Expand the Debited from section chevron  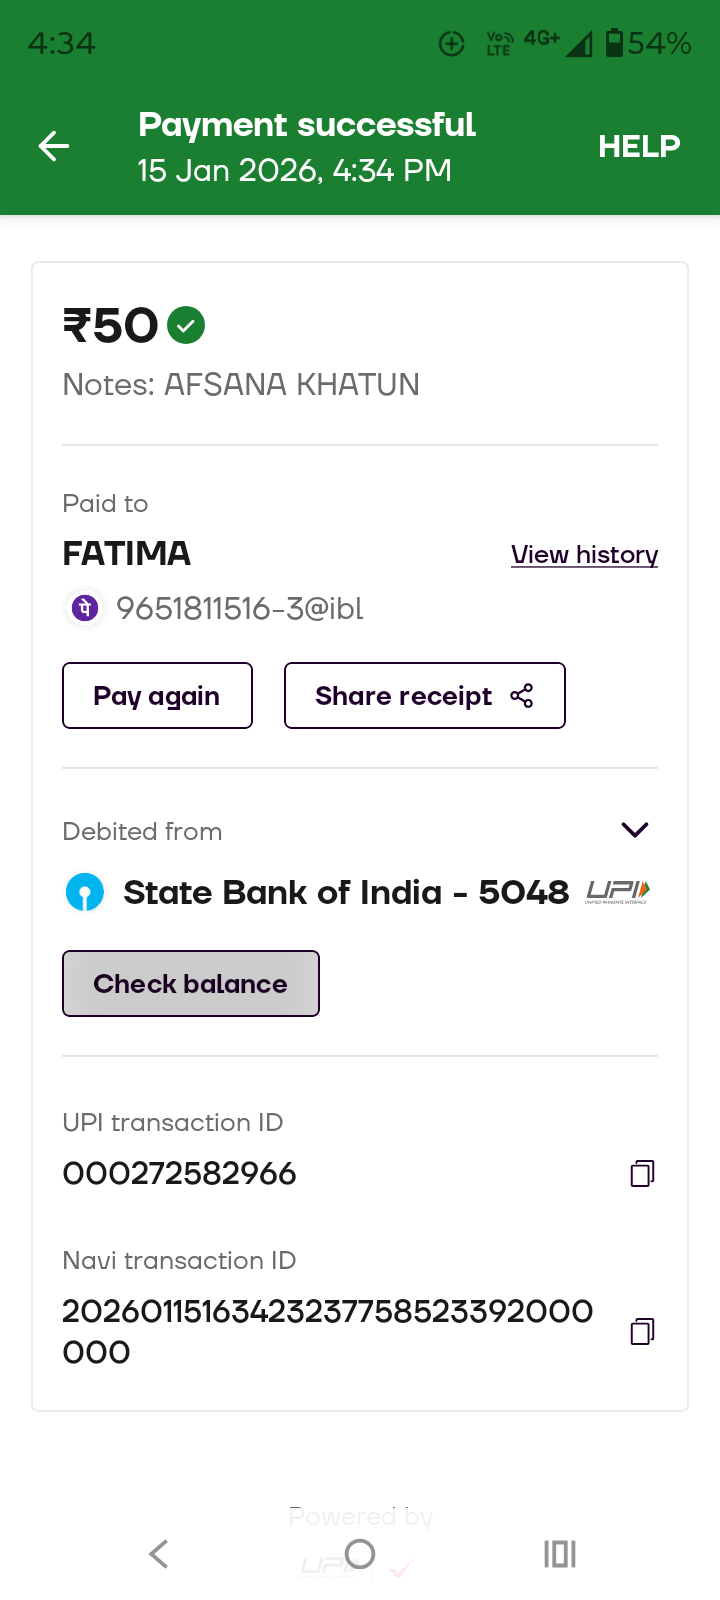click(635, 830)
